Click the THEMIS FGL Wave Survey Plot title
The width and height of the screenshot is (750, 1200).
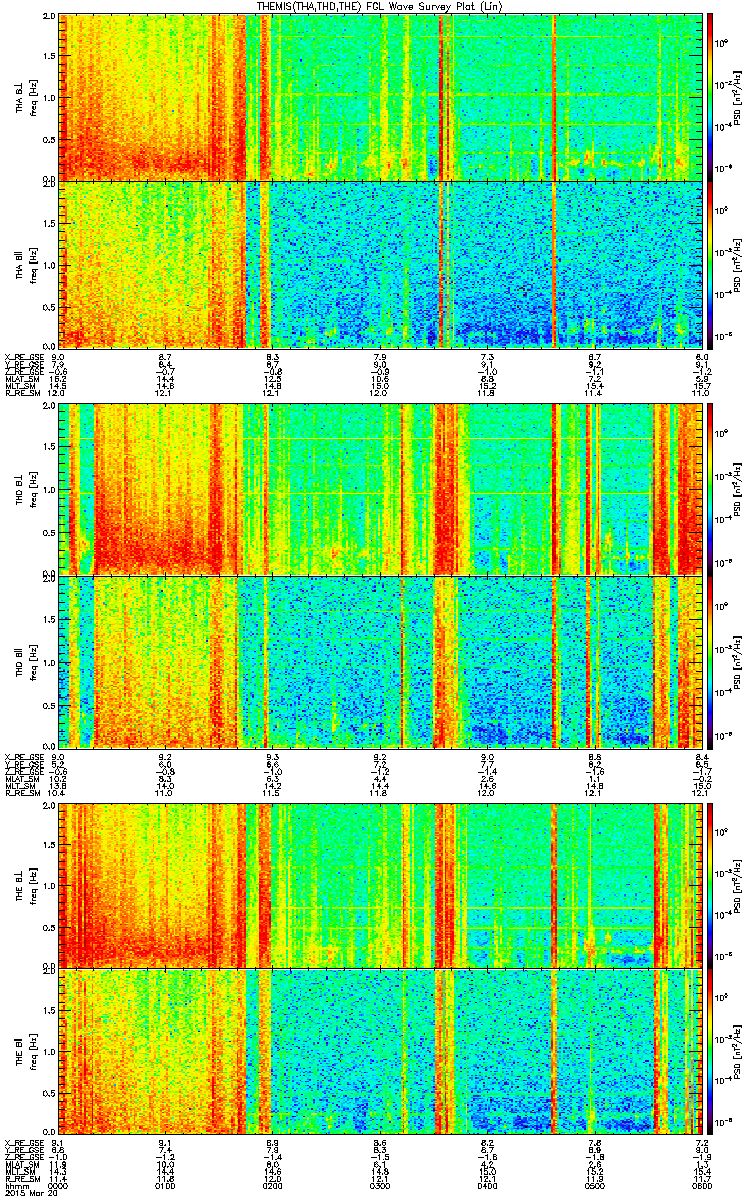(380, 7)
